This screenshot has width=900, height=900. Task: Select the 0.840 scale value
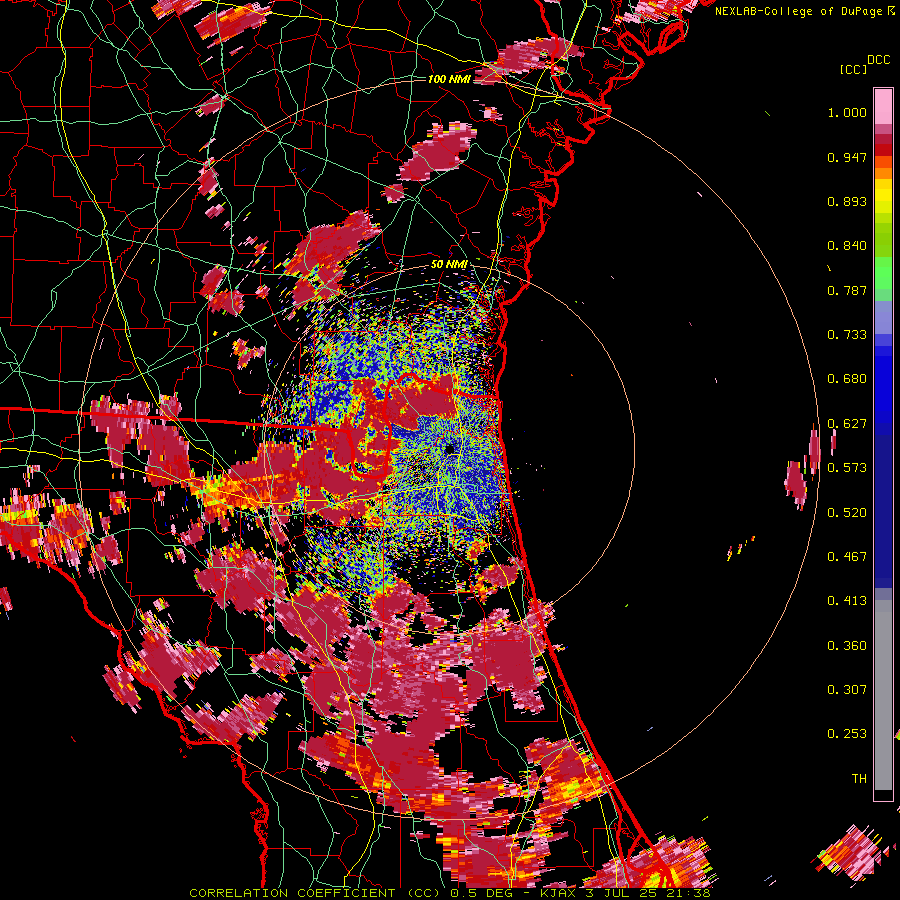click(x=847, y=246)
